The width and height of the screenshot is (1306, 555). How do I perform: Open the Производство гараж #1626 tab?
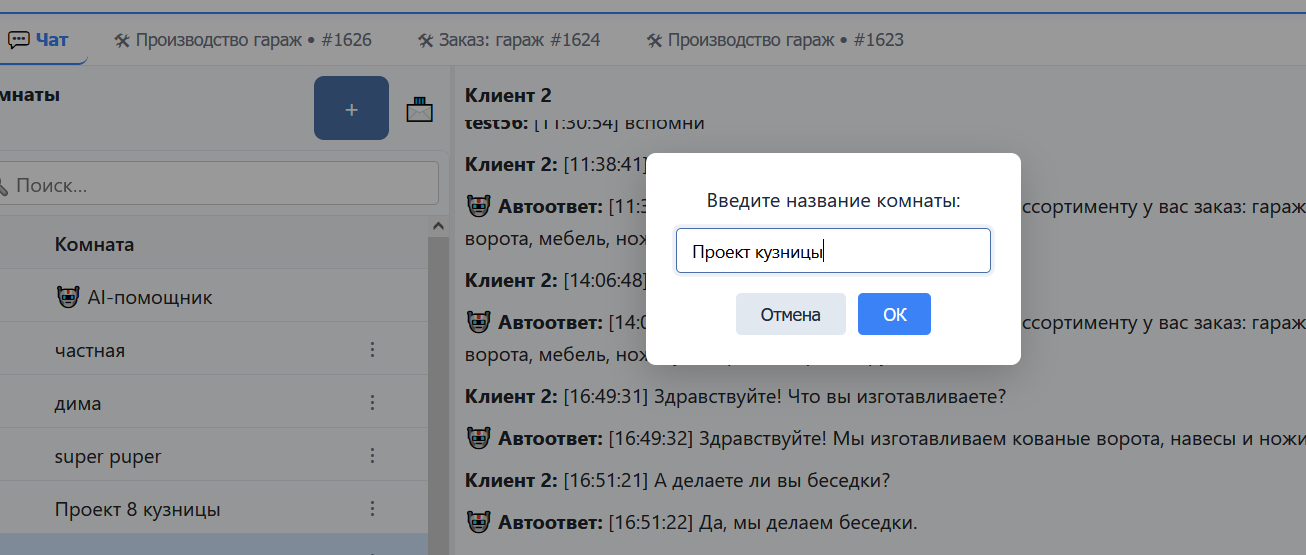pyautogui.click(x=242, y=40)
